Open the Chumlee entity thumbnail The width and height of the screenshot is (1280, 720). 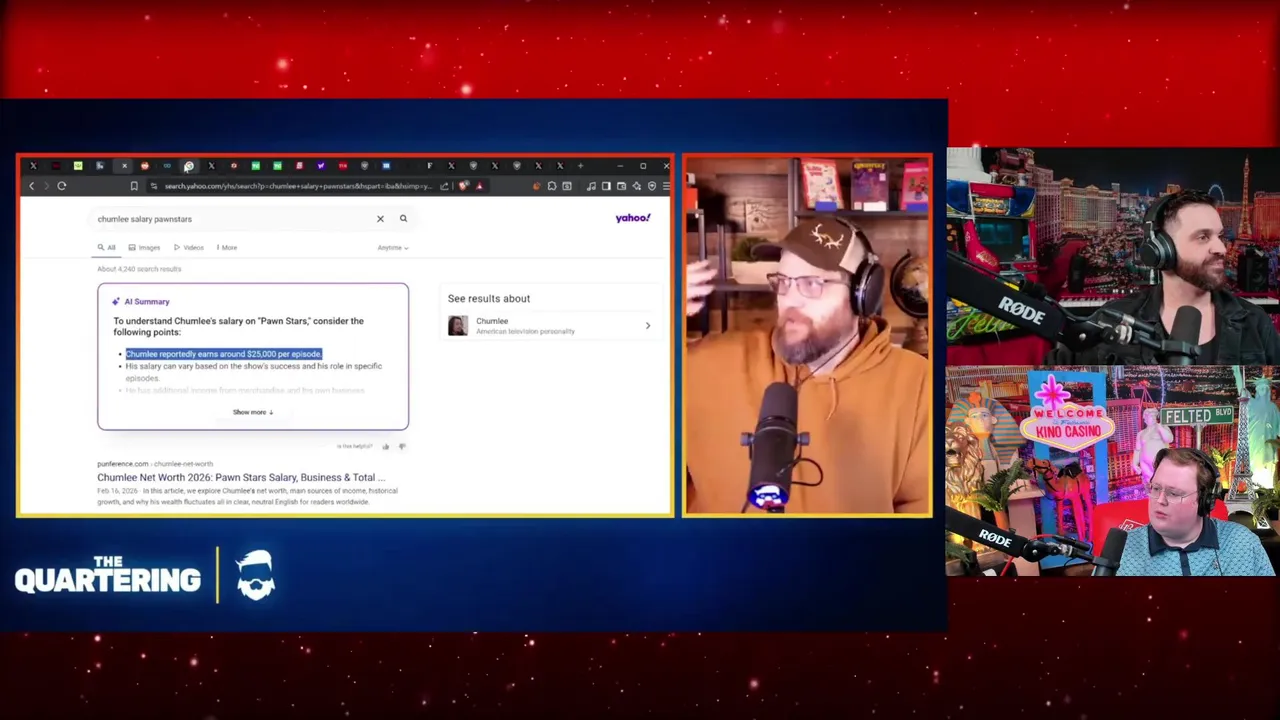click(x=458, y=326)
